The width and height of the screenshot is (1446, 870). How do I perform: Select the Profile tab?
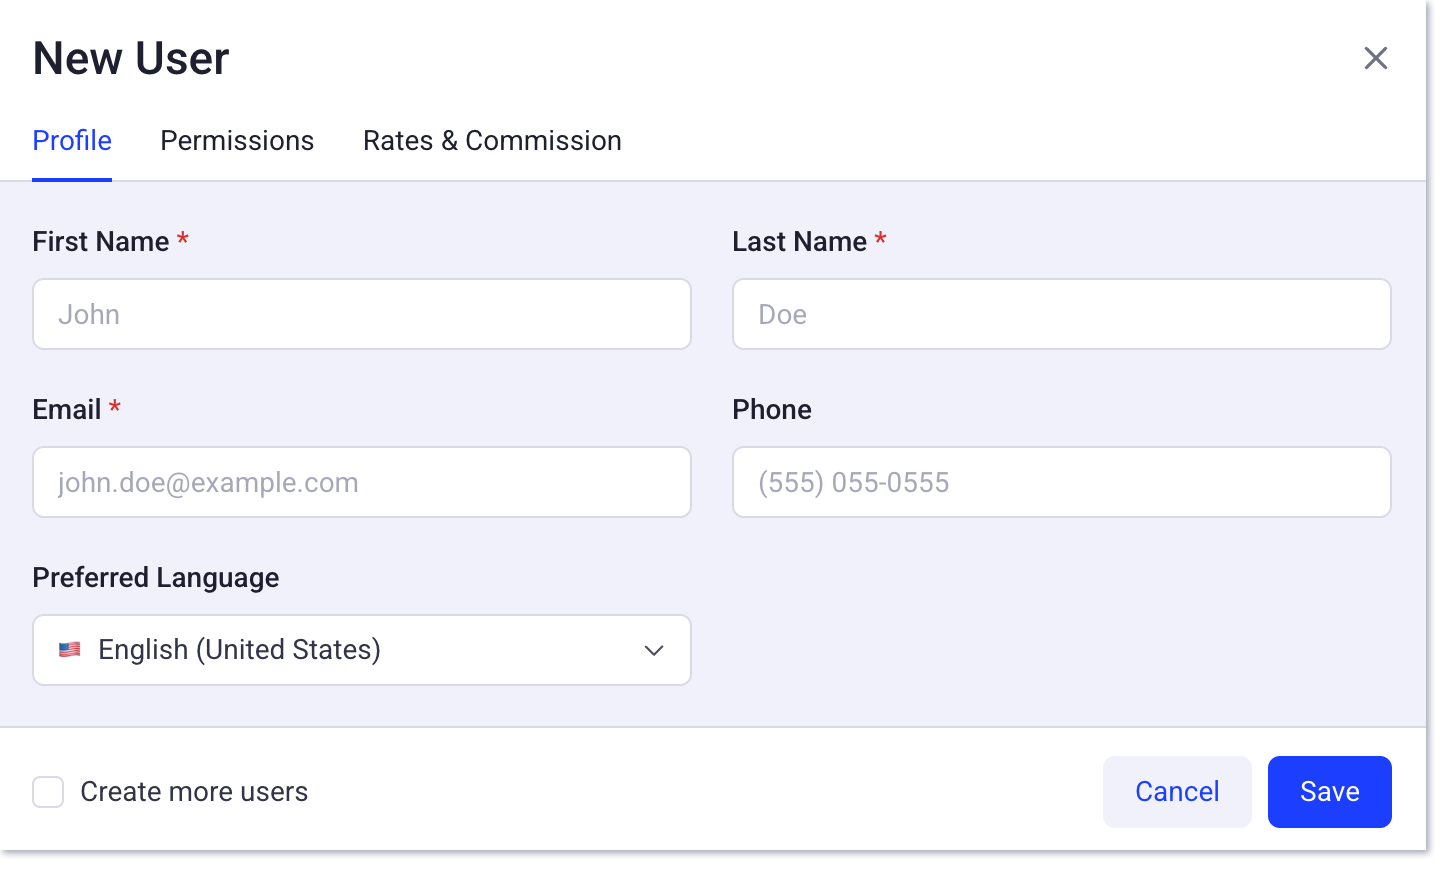[72, 141]
